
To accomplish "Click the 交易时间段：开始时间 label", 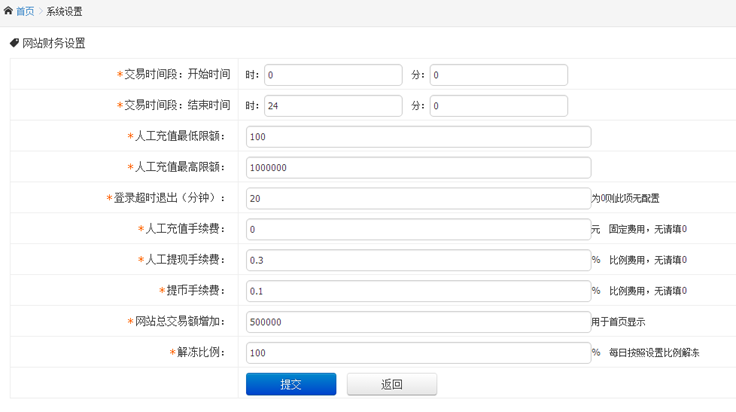I will click(x=176, y=75).
